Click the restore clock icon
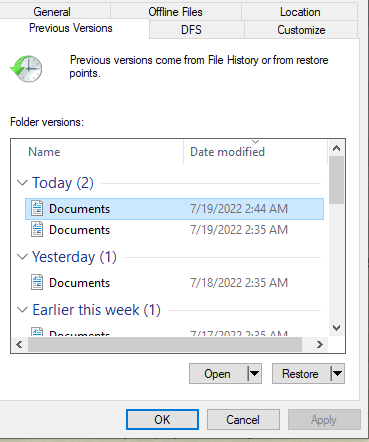The image size is (369, 442). pyautogui.click(x=26, y=69)
